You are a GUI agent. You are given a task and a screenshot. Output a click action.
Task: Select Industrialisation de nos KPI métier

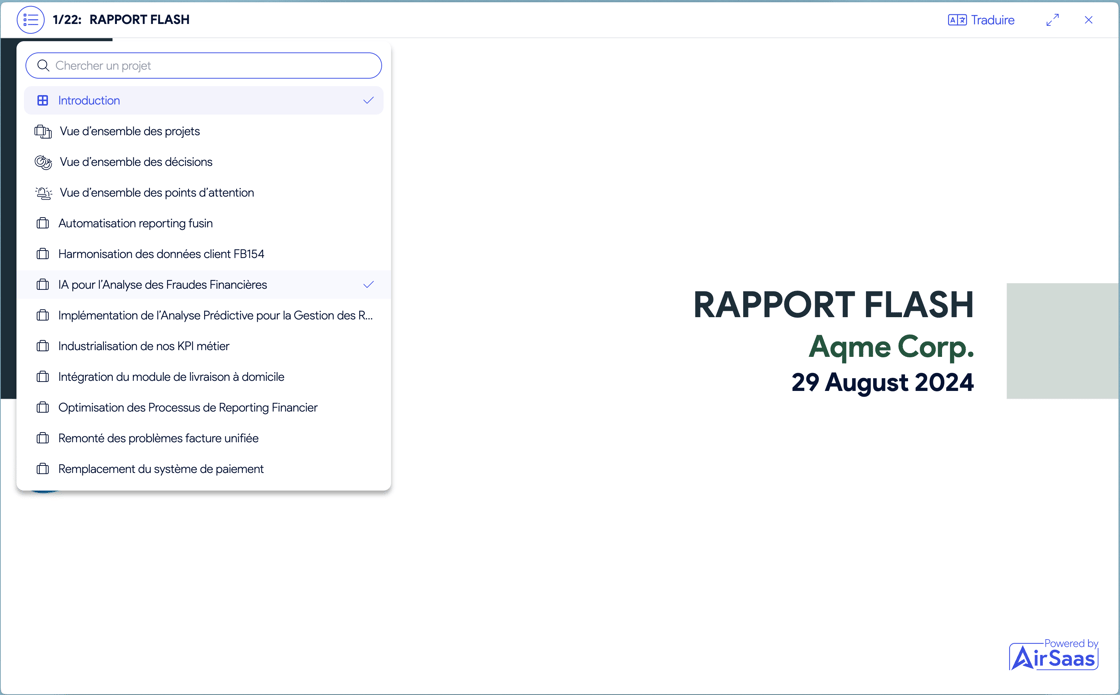pos(204,346)
